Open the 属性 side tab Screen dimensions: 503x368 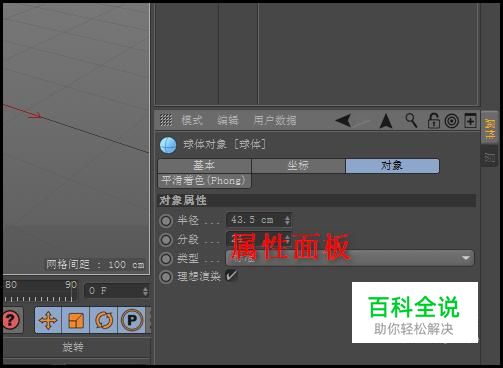(x=489, y=128)
